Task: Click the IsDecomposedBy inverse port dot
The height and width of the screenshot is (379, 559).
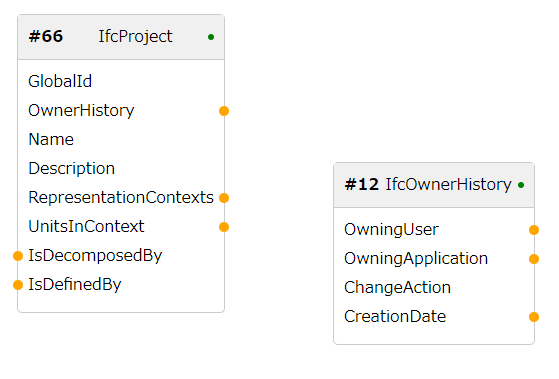Action: (x=18, y=256)
